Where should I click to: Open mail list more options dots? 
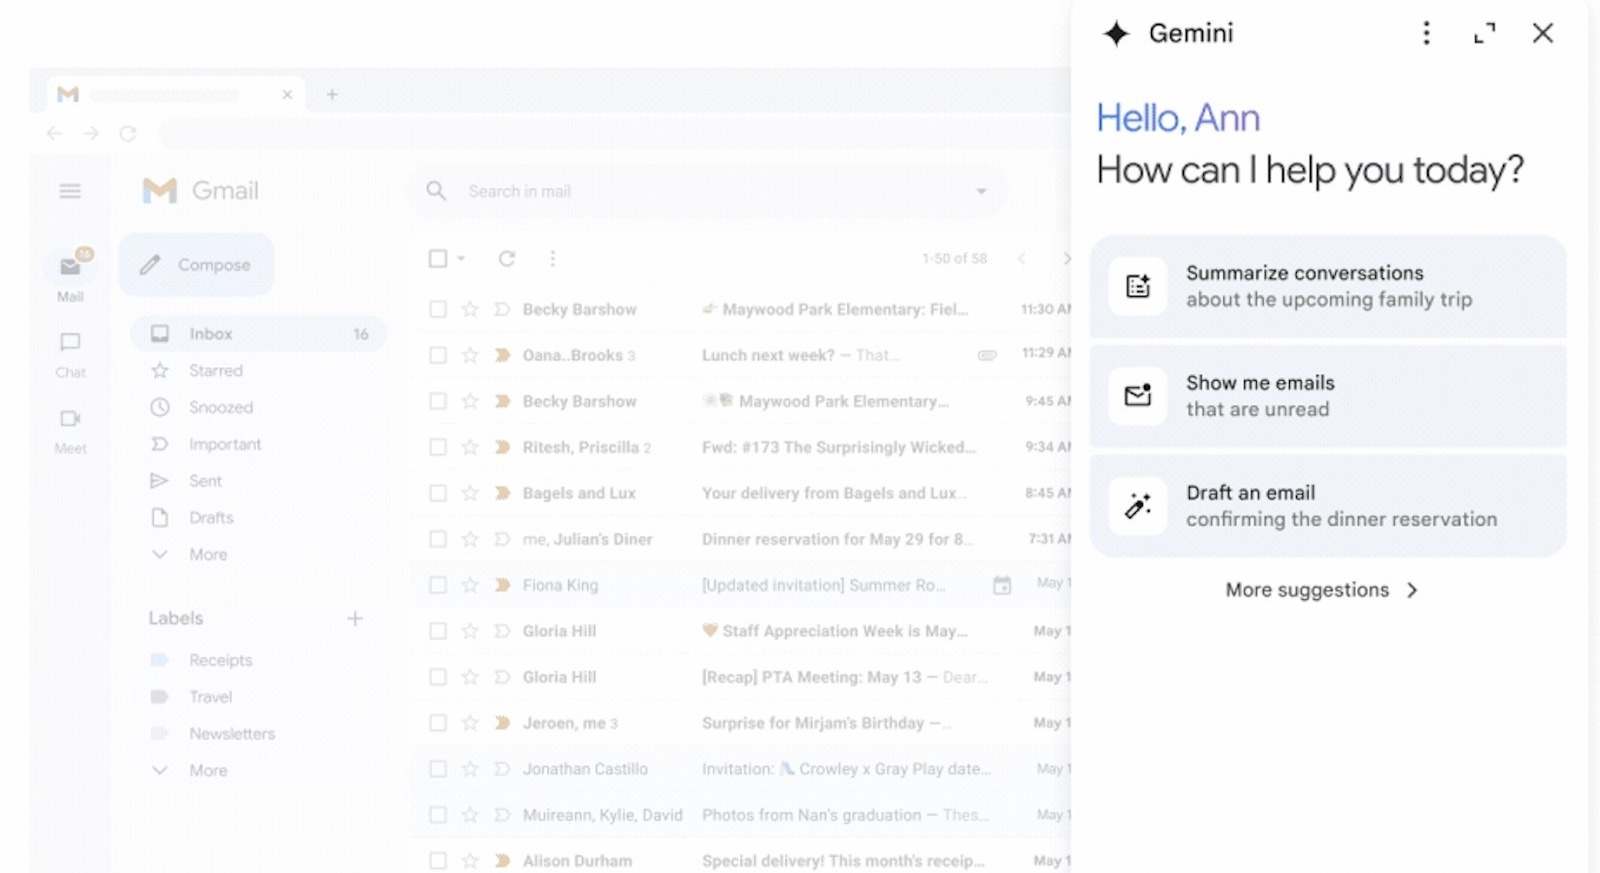click(552, 258)
